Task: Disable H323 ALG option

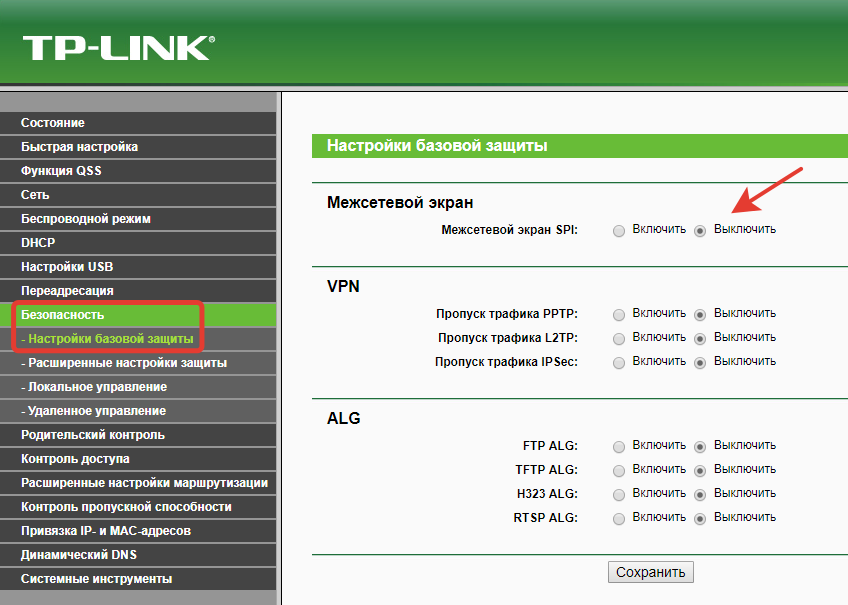Action: click(700, 494)
